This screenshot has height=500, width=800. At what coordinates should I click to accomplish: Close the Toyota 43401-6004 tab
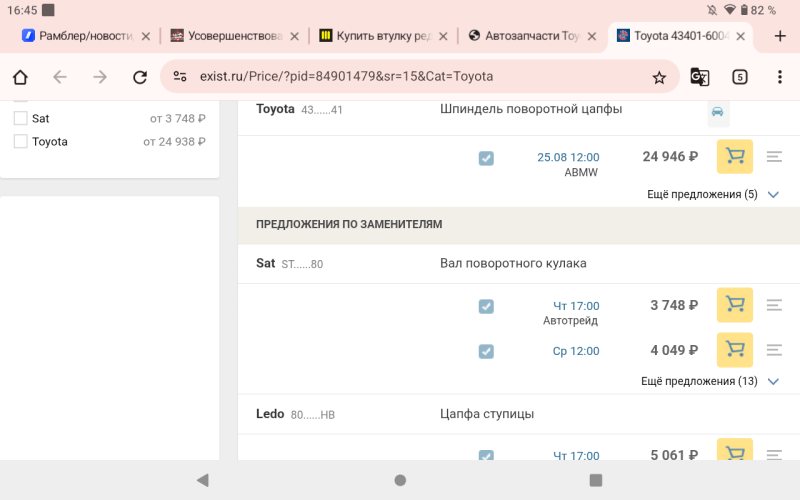[741, 36]
